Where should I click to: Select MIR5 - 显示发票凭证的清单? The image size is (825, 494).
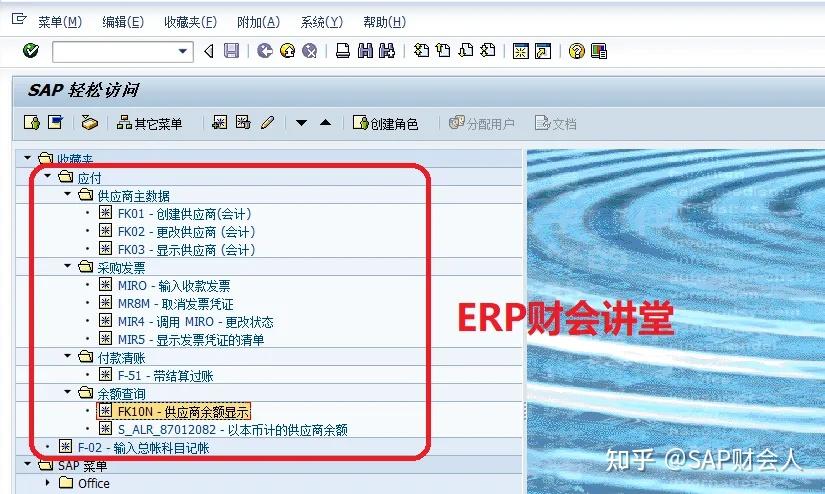pos(190,339)
